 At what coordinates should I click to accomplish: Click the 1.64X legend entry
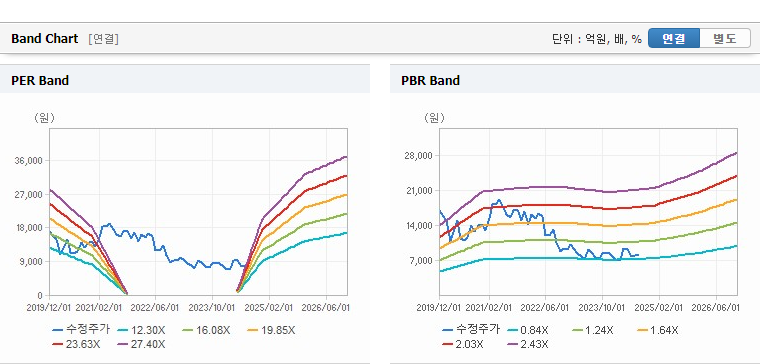pyautogui.click(x=658, y=330)
